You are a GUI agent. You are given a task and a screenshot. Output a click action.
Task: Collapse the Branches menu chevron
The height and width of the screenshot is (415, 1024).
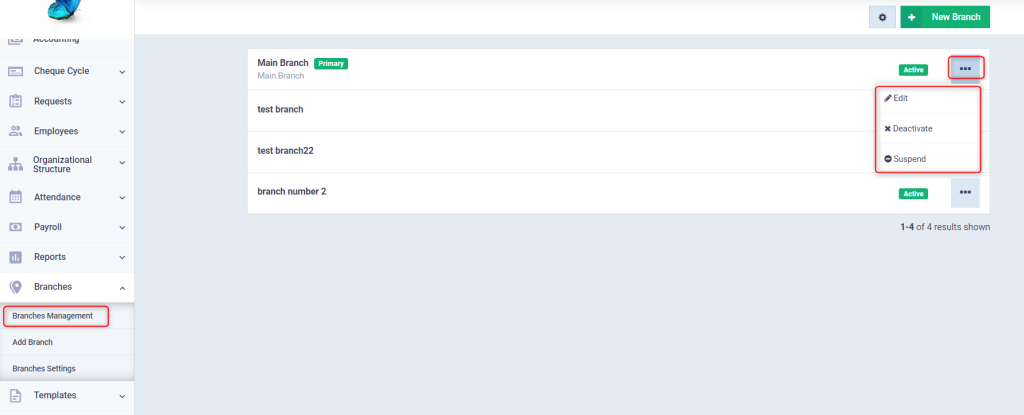(122, 288)
